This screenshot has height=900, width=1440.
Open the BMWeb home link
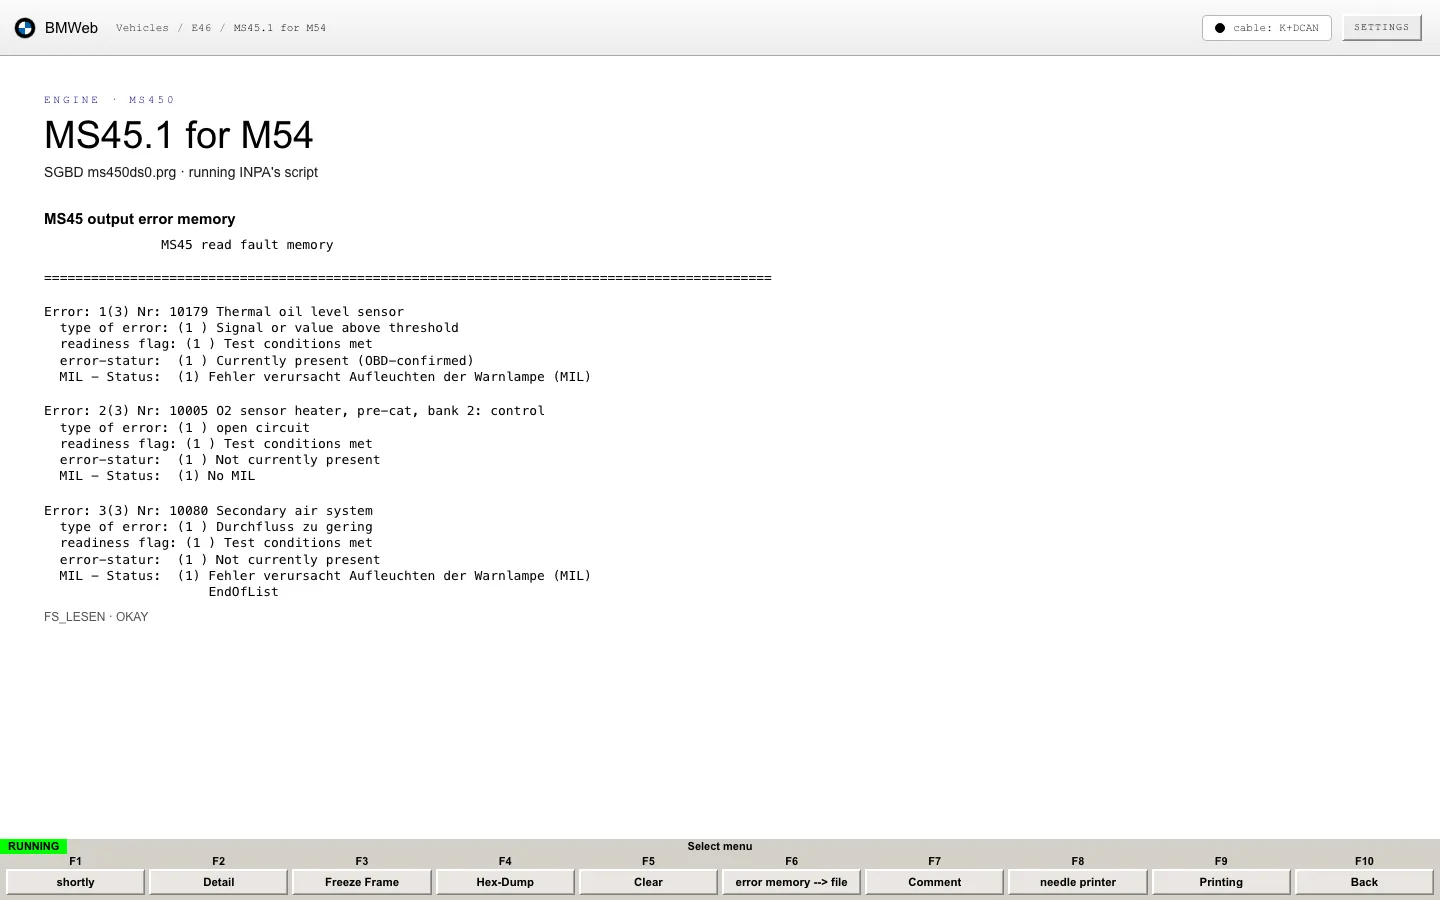(71, 28)
